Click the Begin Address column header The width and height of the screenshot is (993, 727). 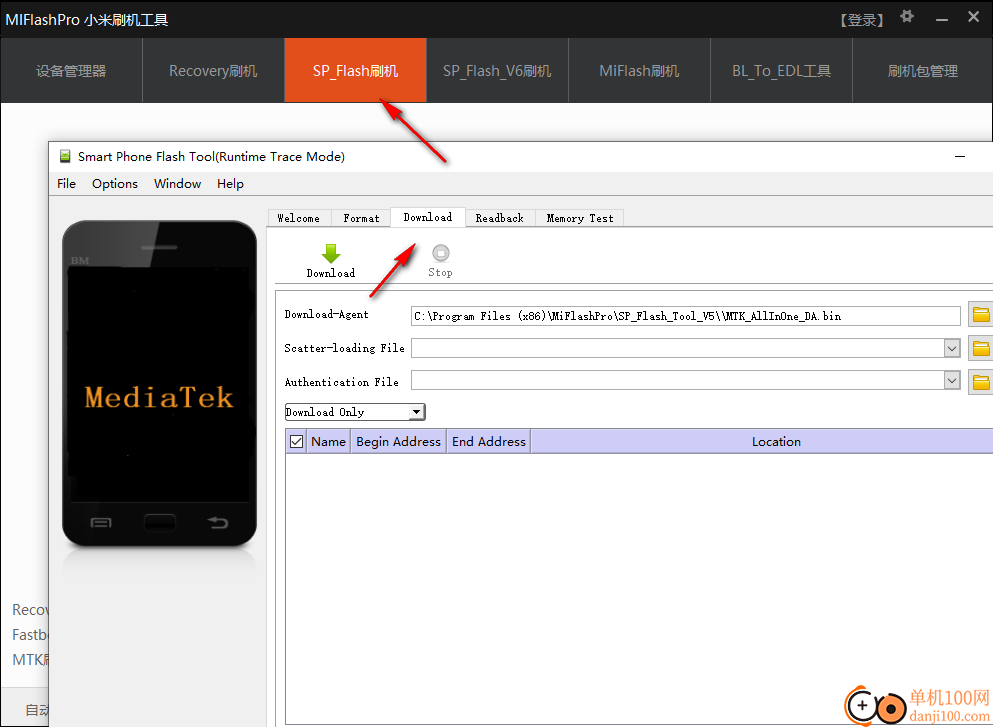pos(398,441)
